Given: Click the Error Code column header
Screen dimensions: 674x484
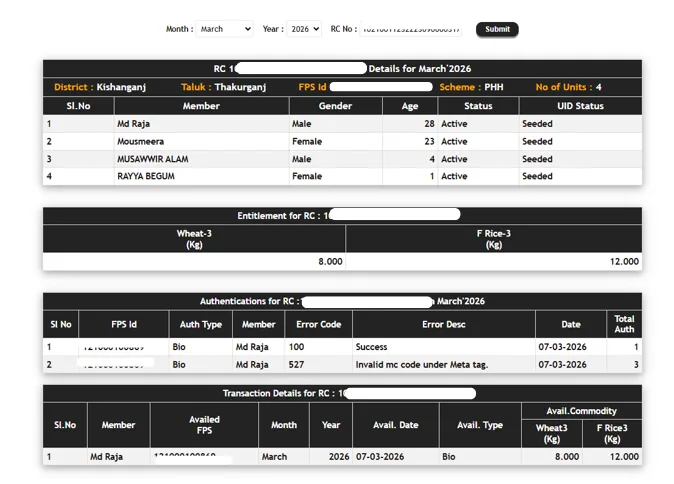Looking at the screenshot, I should point(319,324).
